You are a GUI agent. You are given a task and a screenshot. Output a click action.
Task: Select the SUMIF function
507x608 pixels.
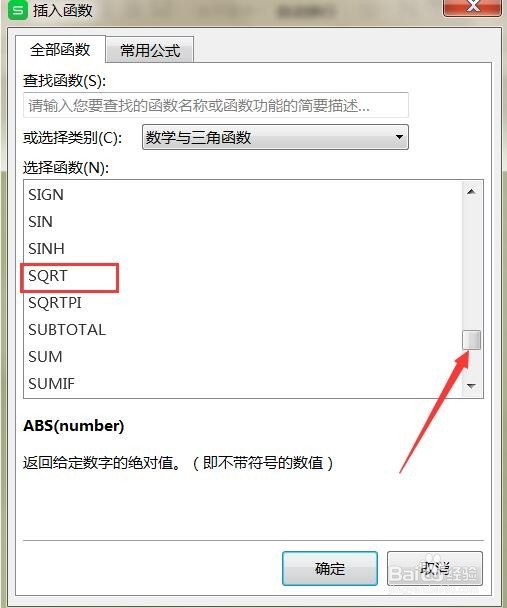point(243,383)
